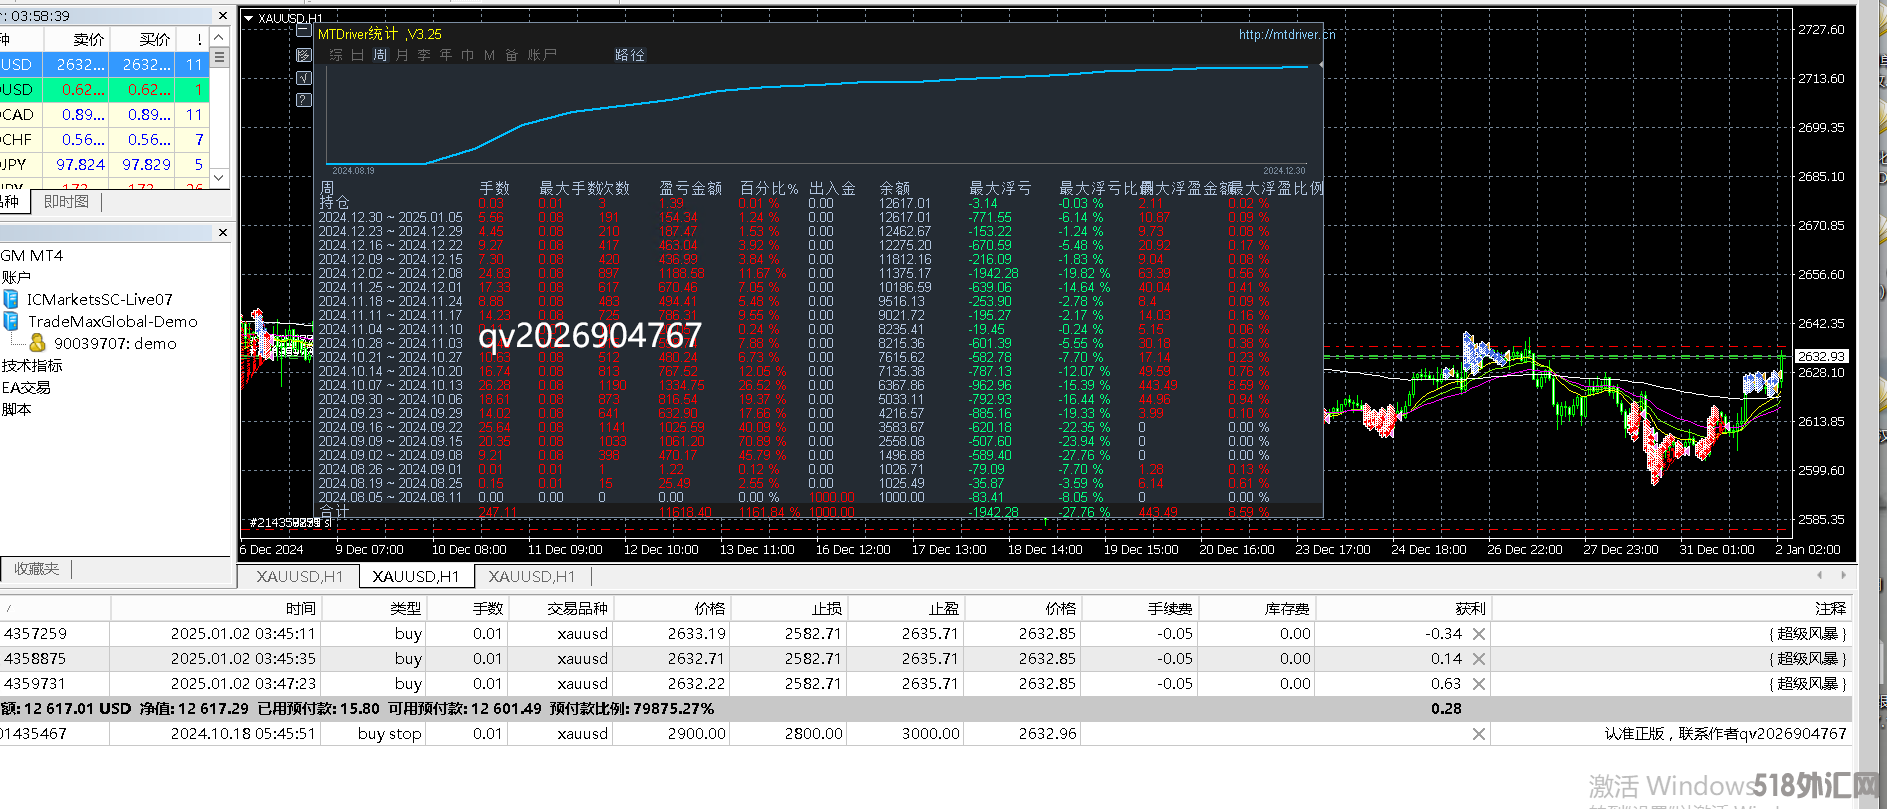Open the MTDriver question mark help icon

[x=304, y=100]
